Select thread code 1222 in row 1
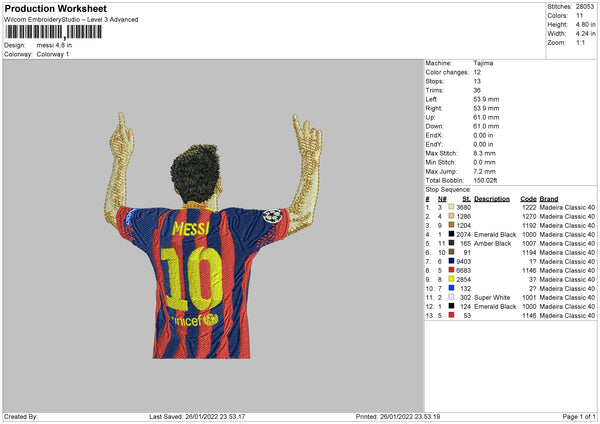 click(529, 207)
